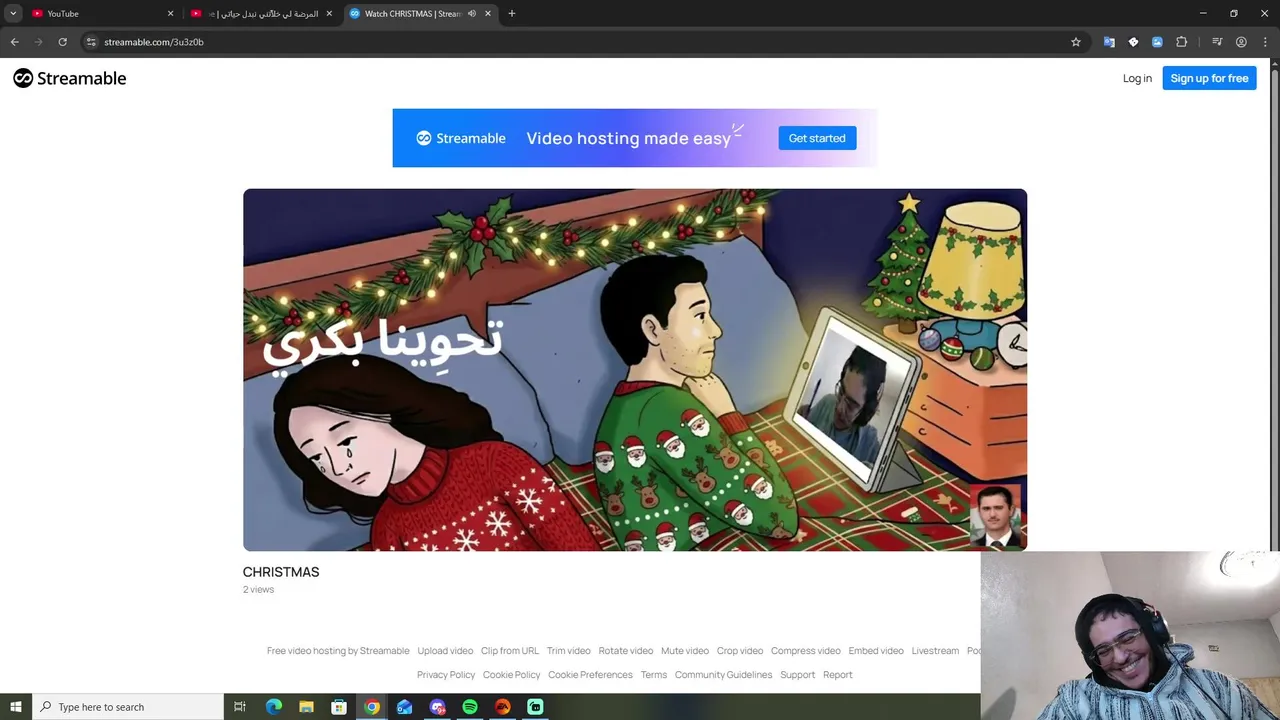This screenshot has height=720, width=1280.
Task: Open Free video hosting by Streamable link
Action: pos(338,651)
